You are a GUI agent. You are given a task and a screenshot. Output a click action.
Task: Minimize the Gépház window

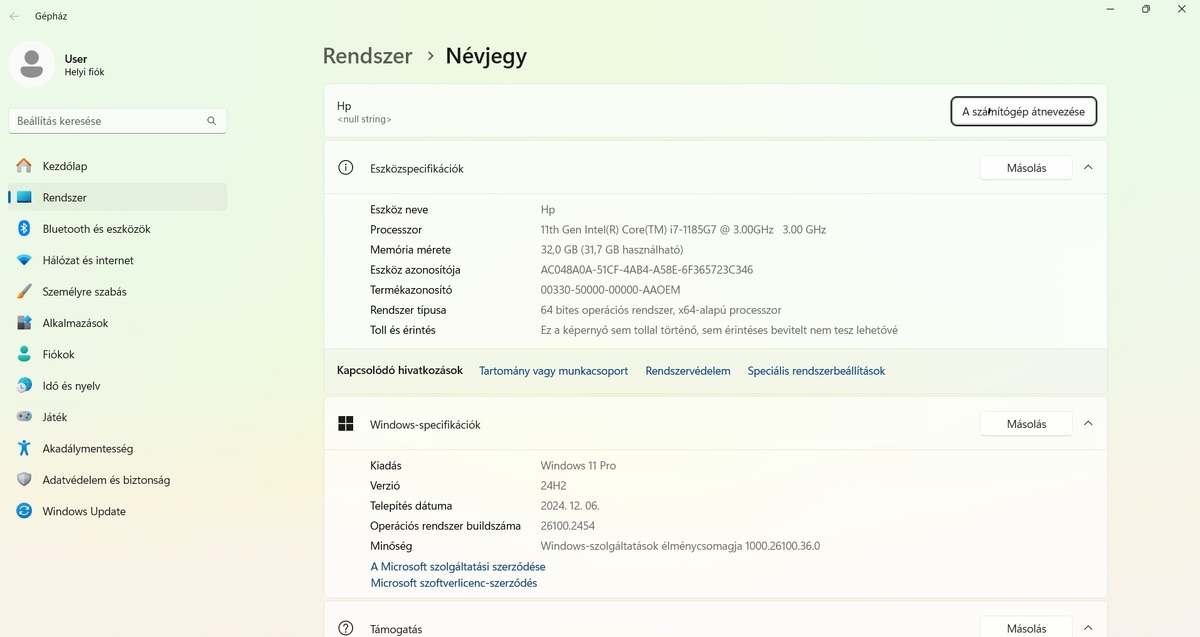click(1111, 9)
